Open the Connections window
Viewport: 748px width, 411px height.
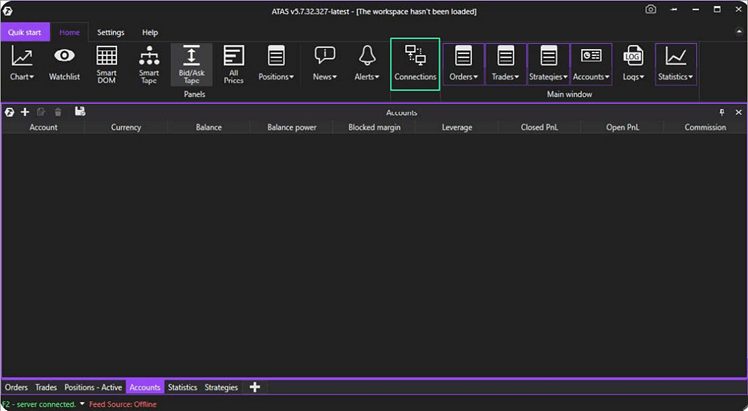pos(415,65)
